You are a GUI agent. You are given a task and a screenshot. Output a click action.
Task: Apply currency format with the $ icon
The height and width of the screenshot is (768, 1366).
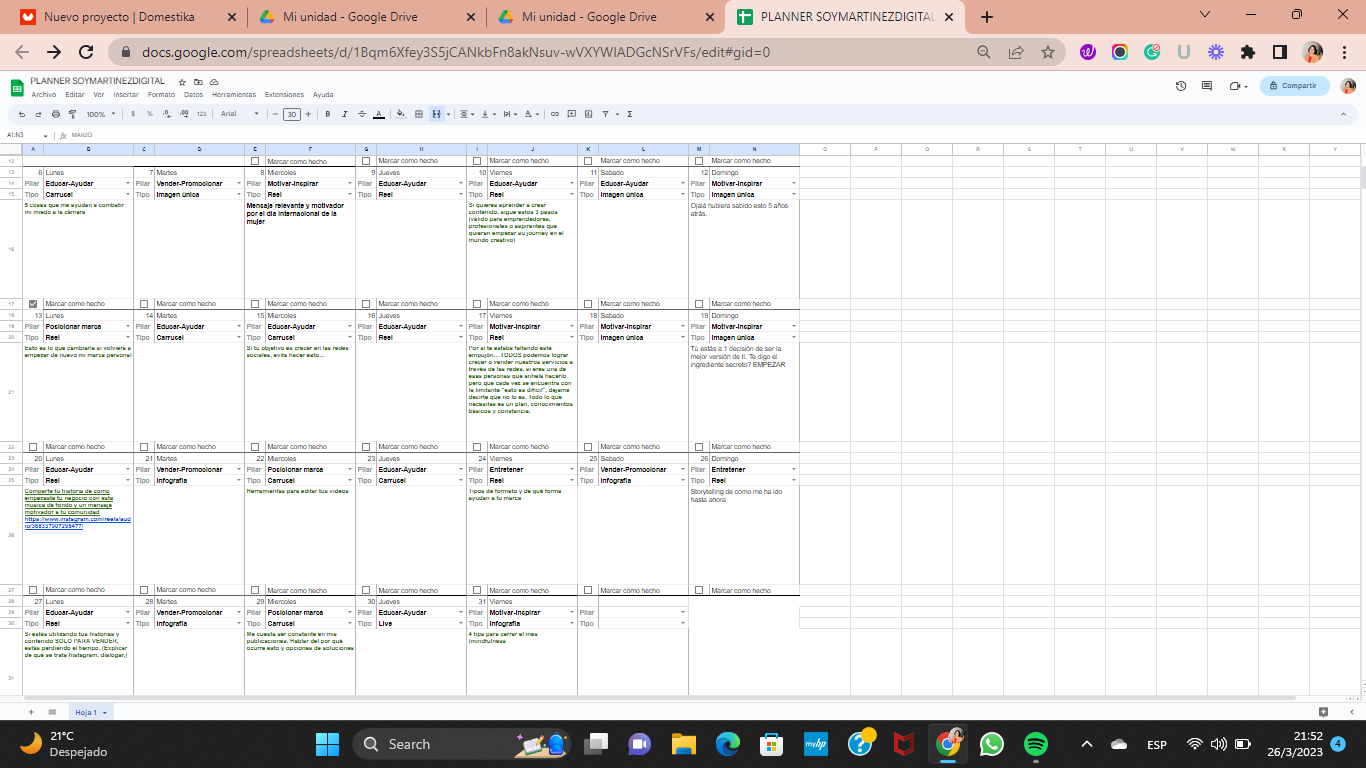(133, 114)
